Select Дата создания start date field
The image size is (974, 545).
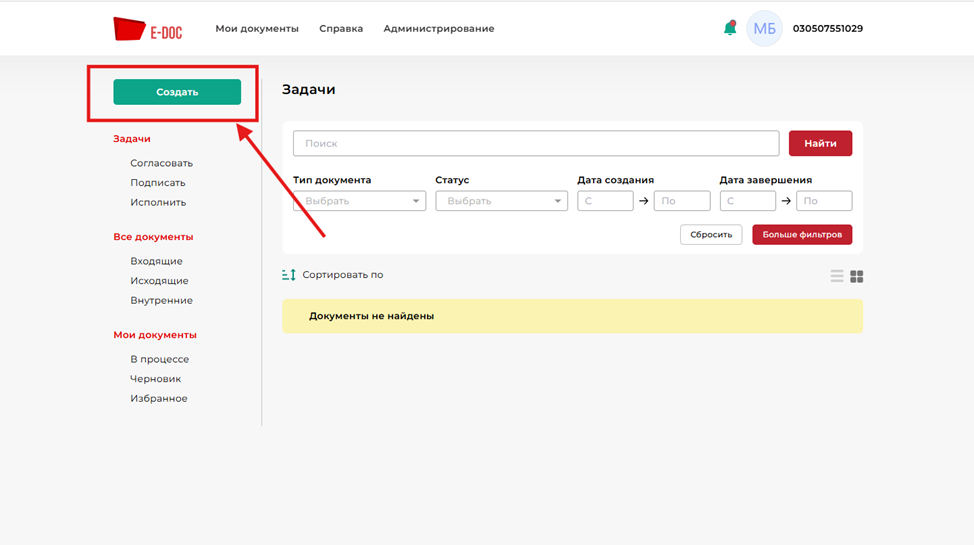pos(605,201)
